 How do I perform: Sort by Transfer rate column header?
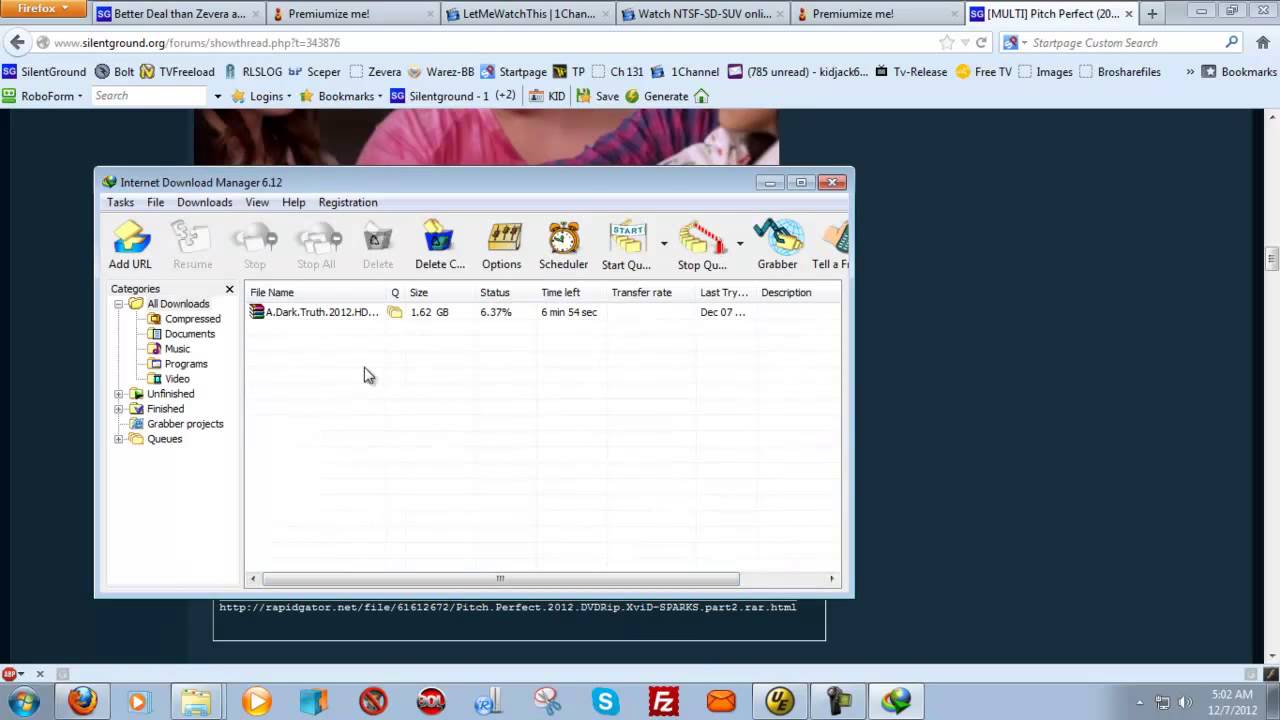650,293
